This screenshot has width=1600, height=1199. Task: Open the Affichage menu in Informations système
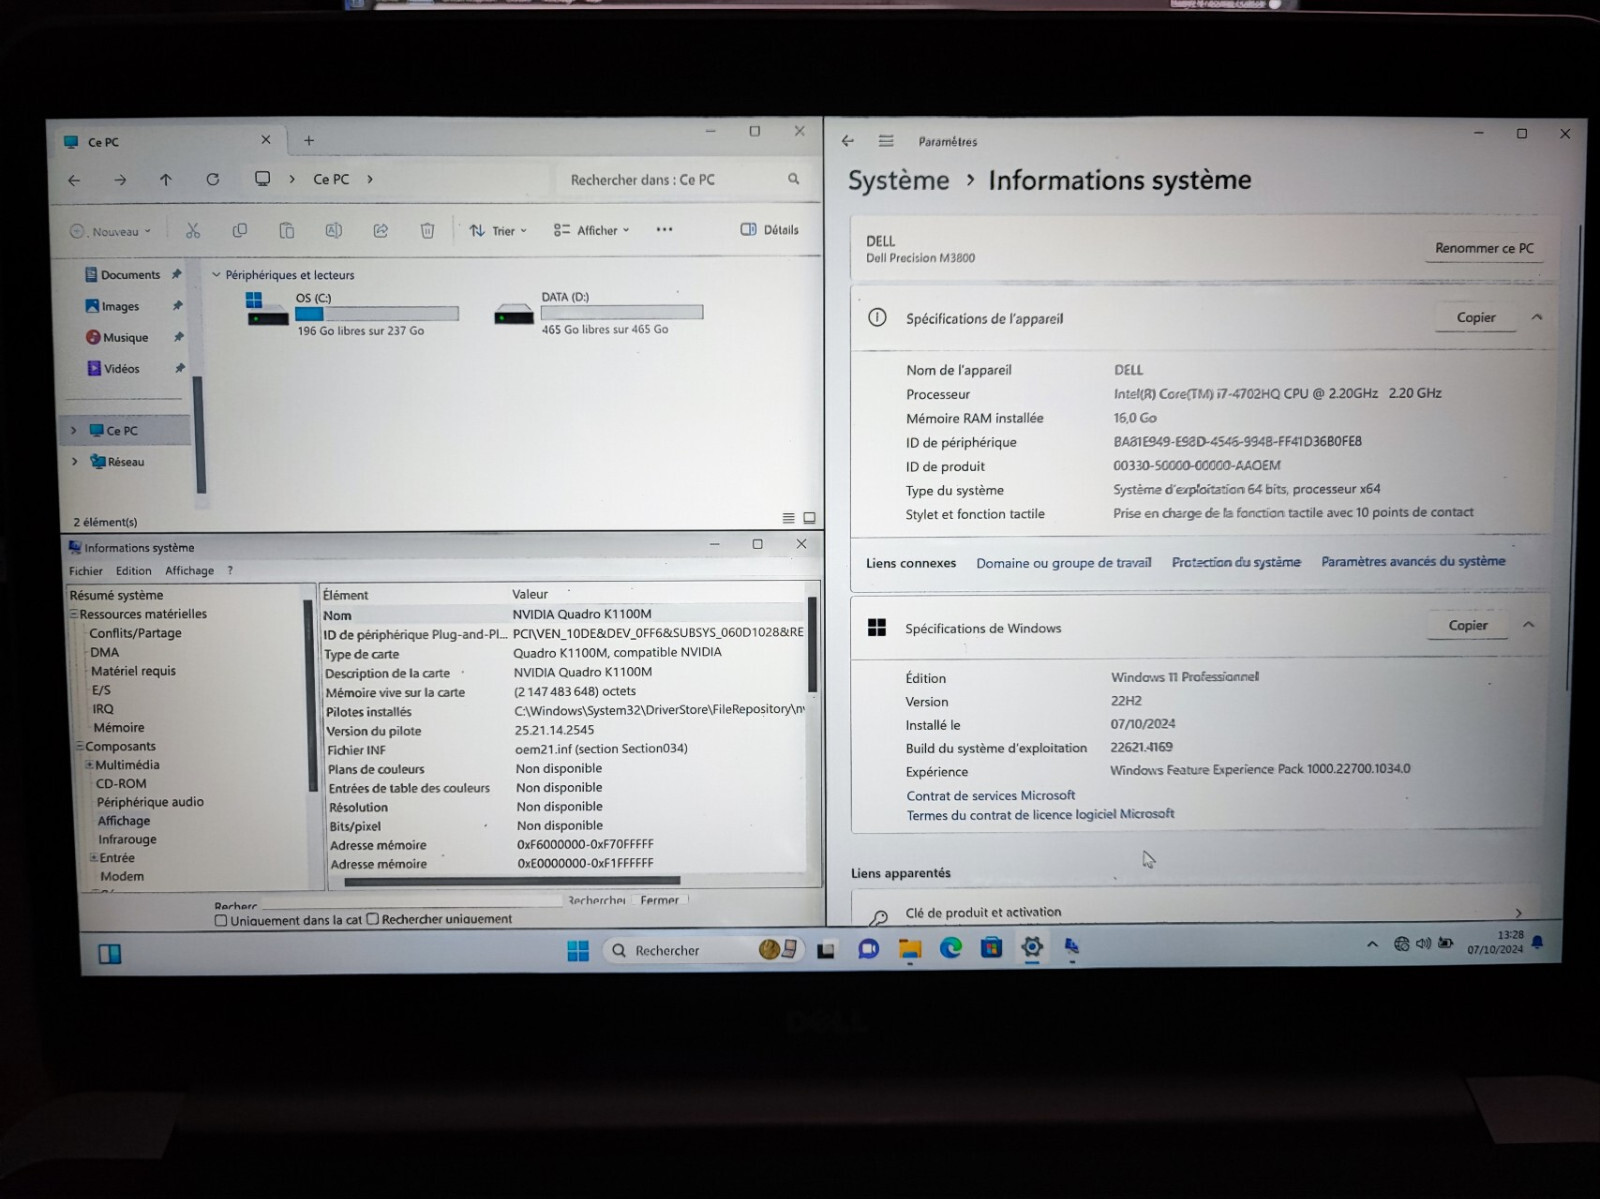(x=189, y=571)
